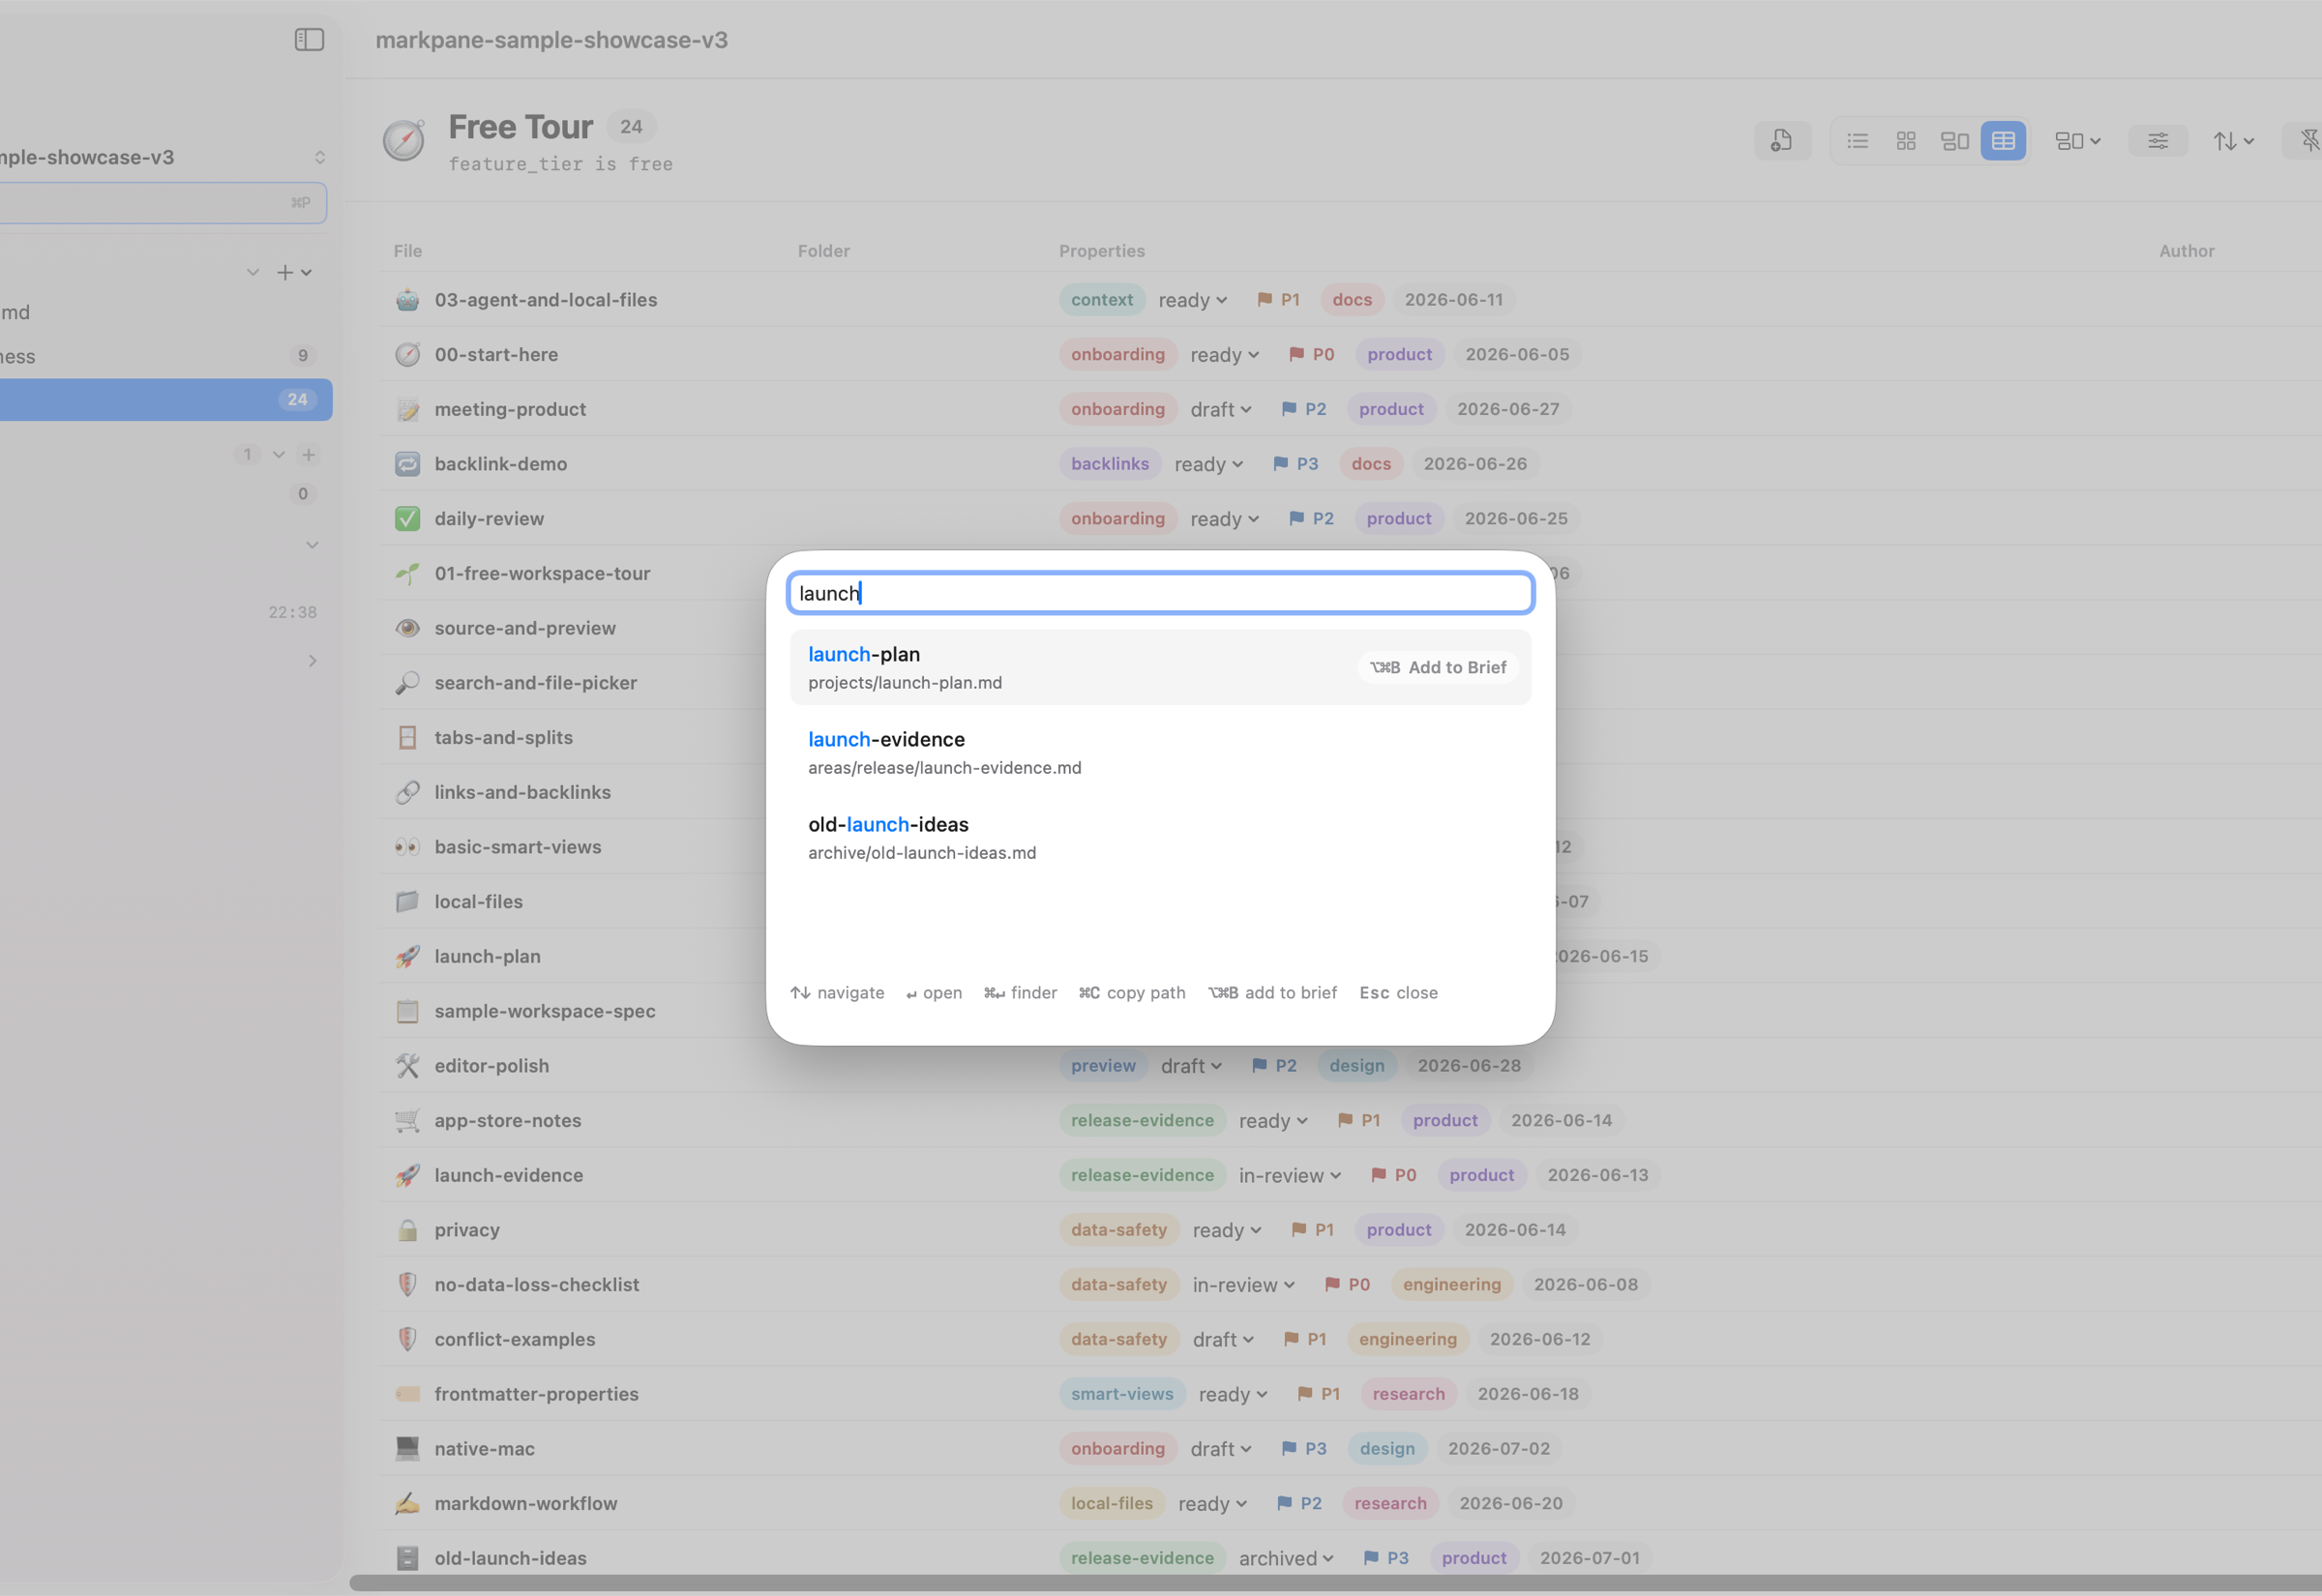Screen dimensions: 2322x1596
Task: Click robot icon of 03-agent-and-local-files
Action: (x=407, y=300)
